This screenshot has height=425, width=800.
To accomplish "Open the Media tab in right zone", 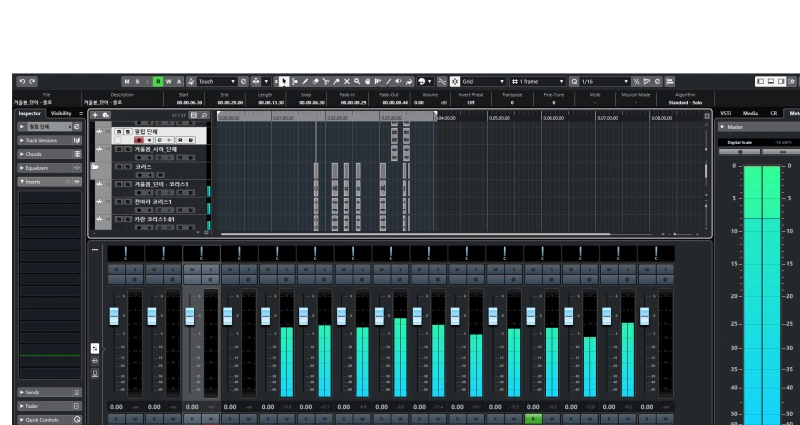I will click(x=749, y=113).
